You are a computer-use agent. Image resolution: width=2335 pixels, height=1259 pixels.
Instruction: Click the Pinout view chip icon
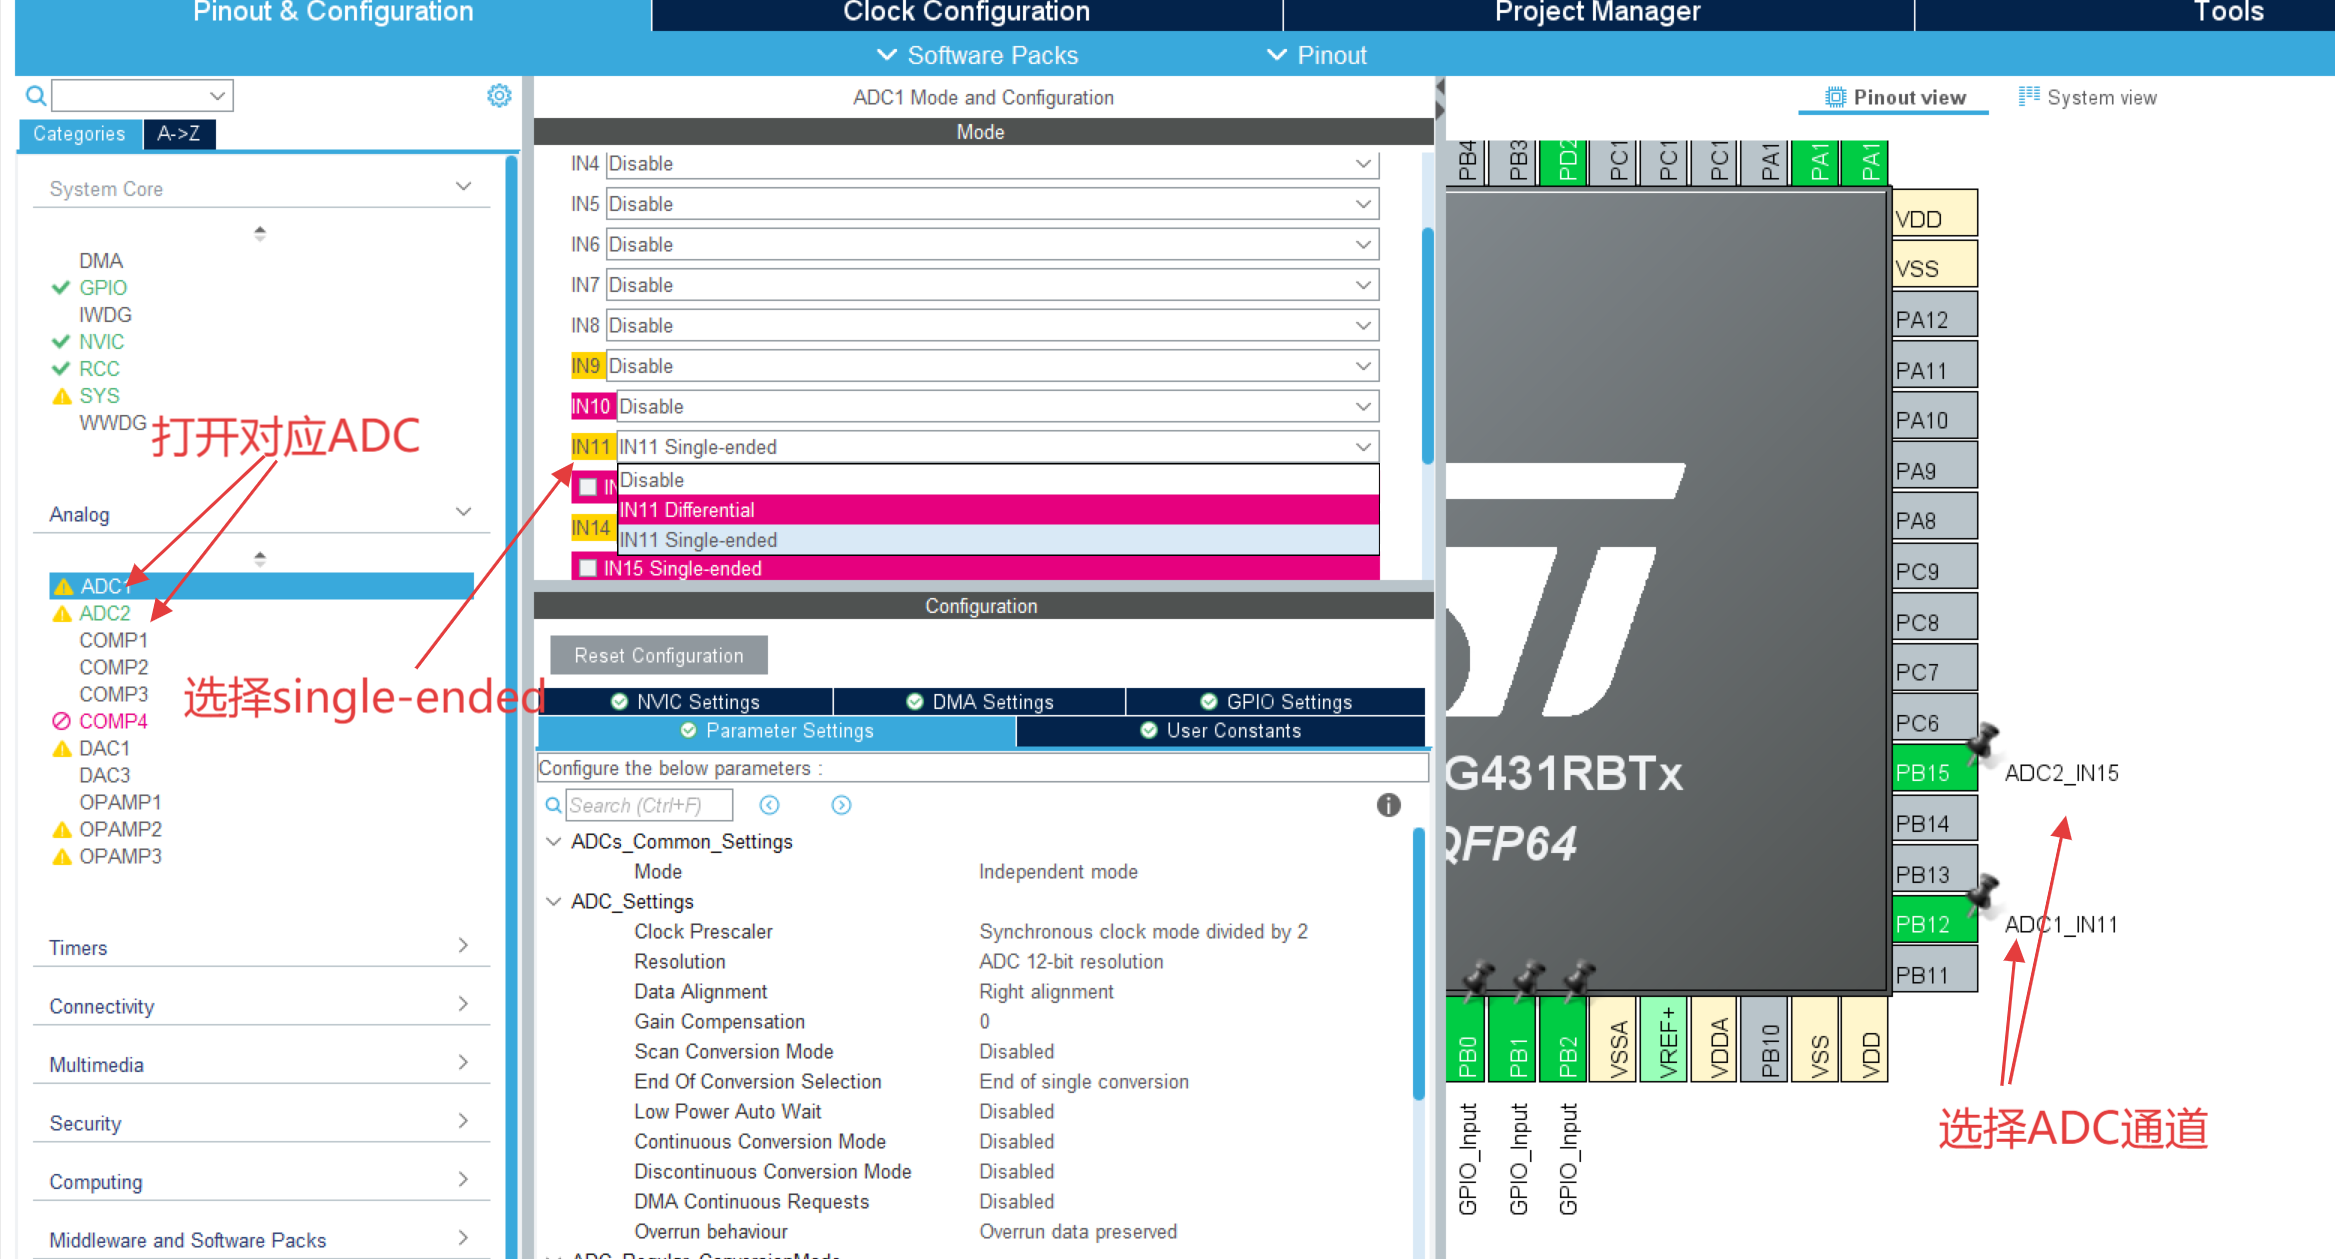(1835, 97)
